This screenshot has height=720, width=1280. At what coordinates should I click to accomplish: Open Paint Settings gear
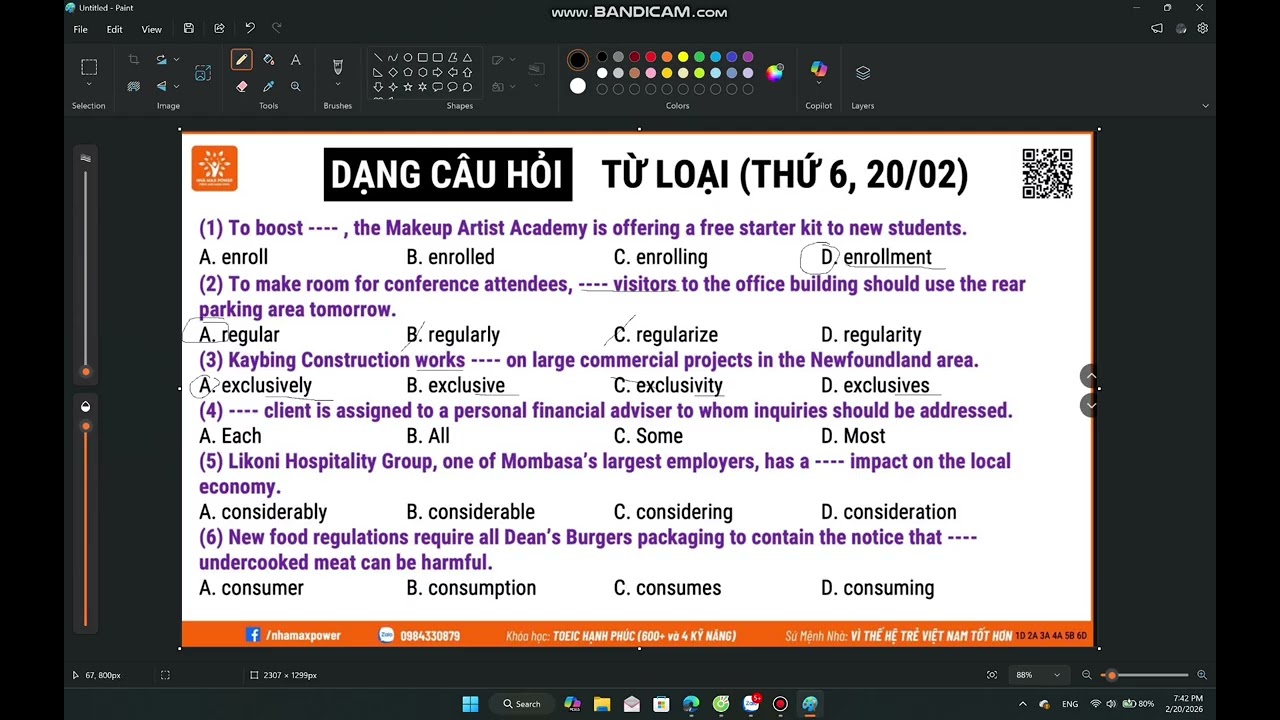point(1203,29)
